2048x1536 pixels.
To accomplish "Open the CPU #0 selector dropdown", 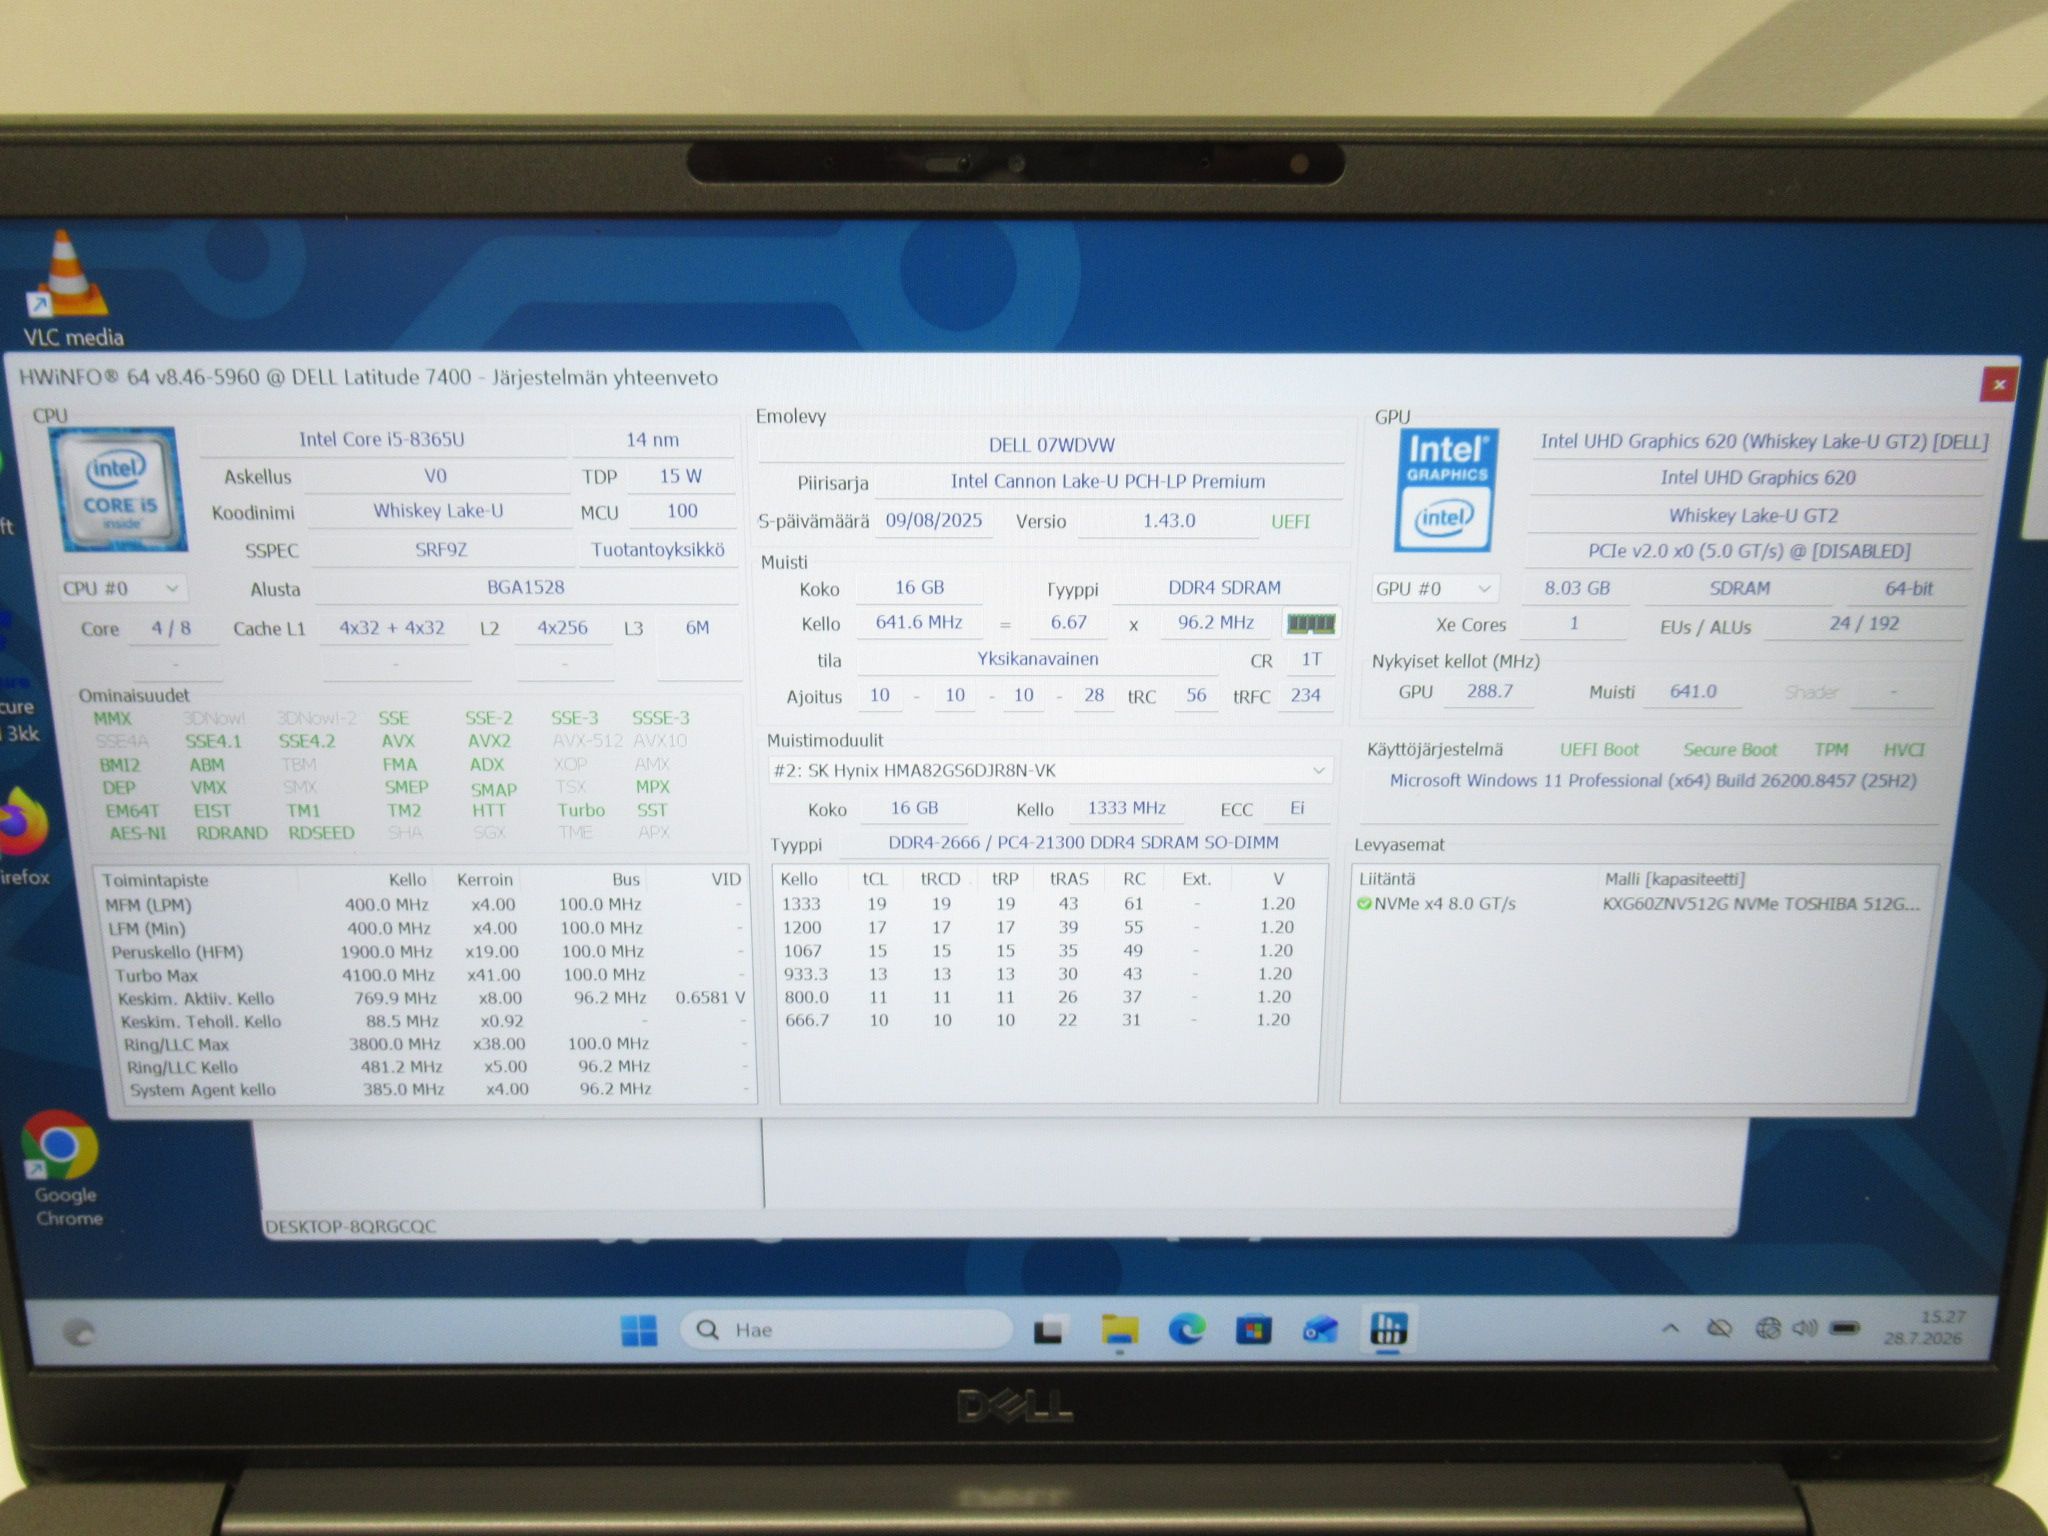I will 121,588.
